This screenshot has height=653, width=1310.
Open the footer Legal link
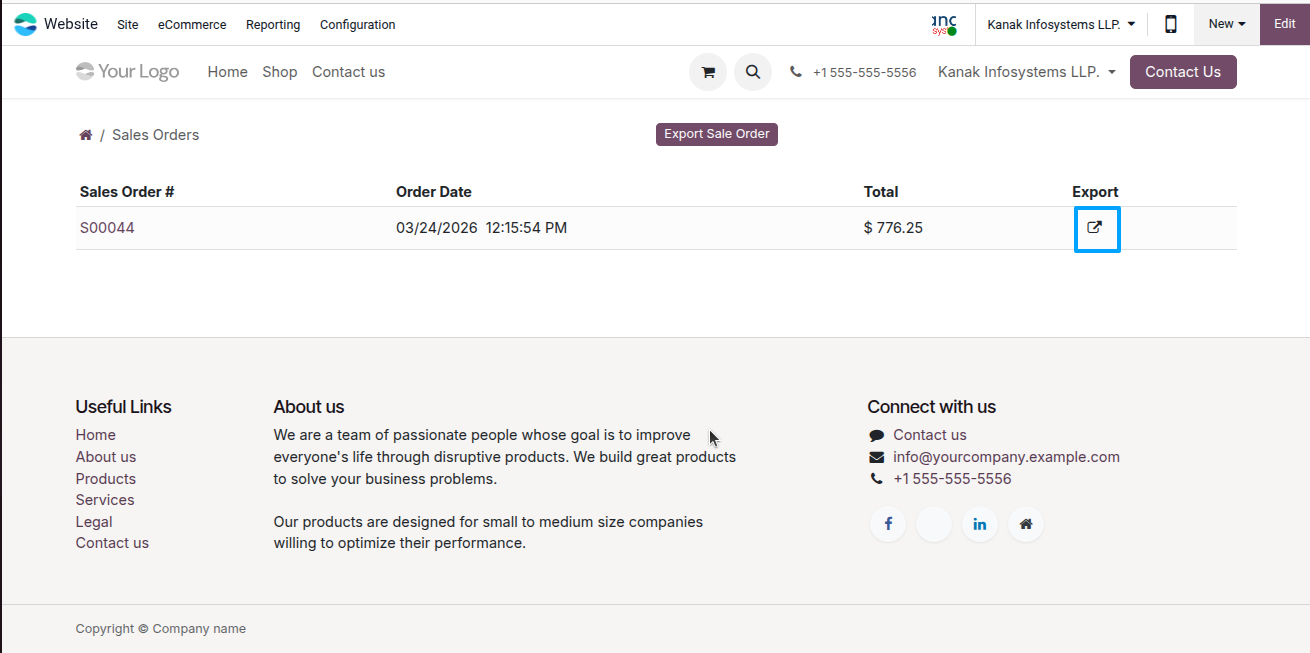coord(94,522)
